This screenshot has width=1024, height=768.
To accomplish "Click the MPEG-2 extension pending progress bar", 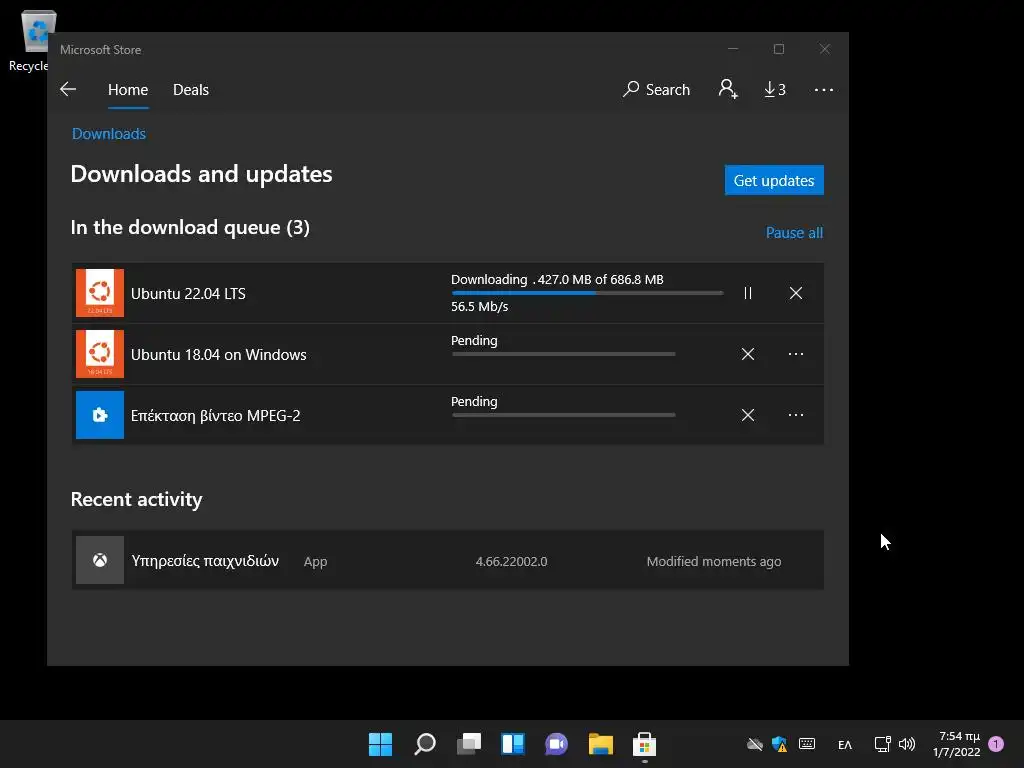I will tap(564, 415).
